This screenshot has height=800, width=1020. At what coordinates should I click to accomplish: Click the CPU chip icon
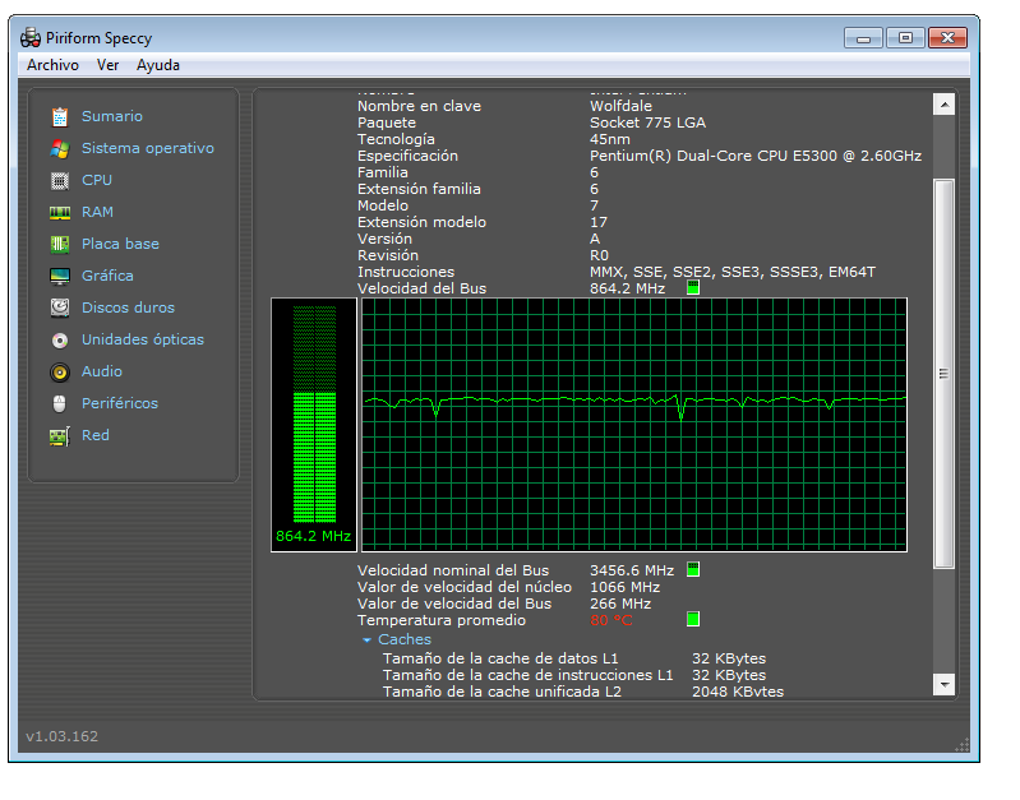point(60,181)
